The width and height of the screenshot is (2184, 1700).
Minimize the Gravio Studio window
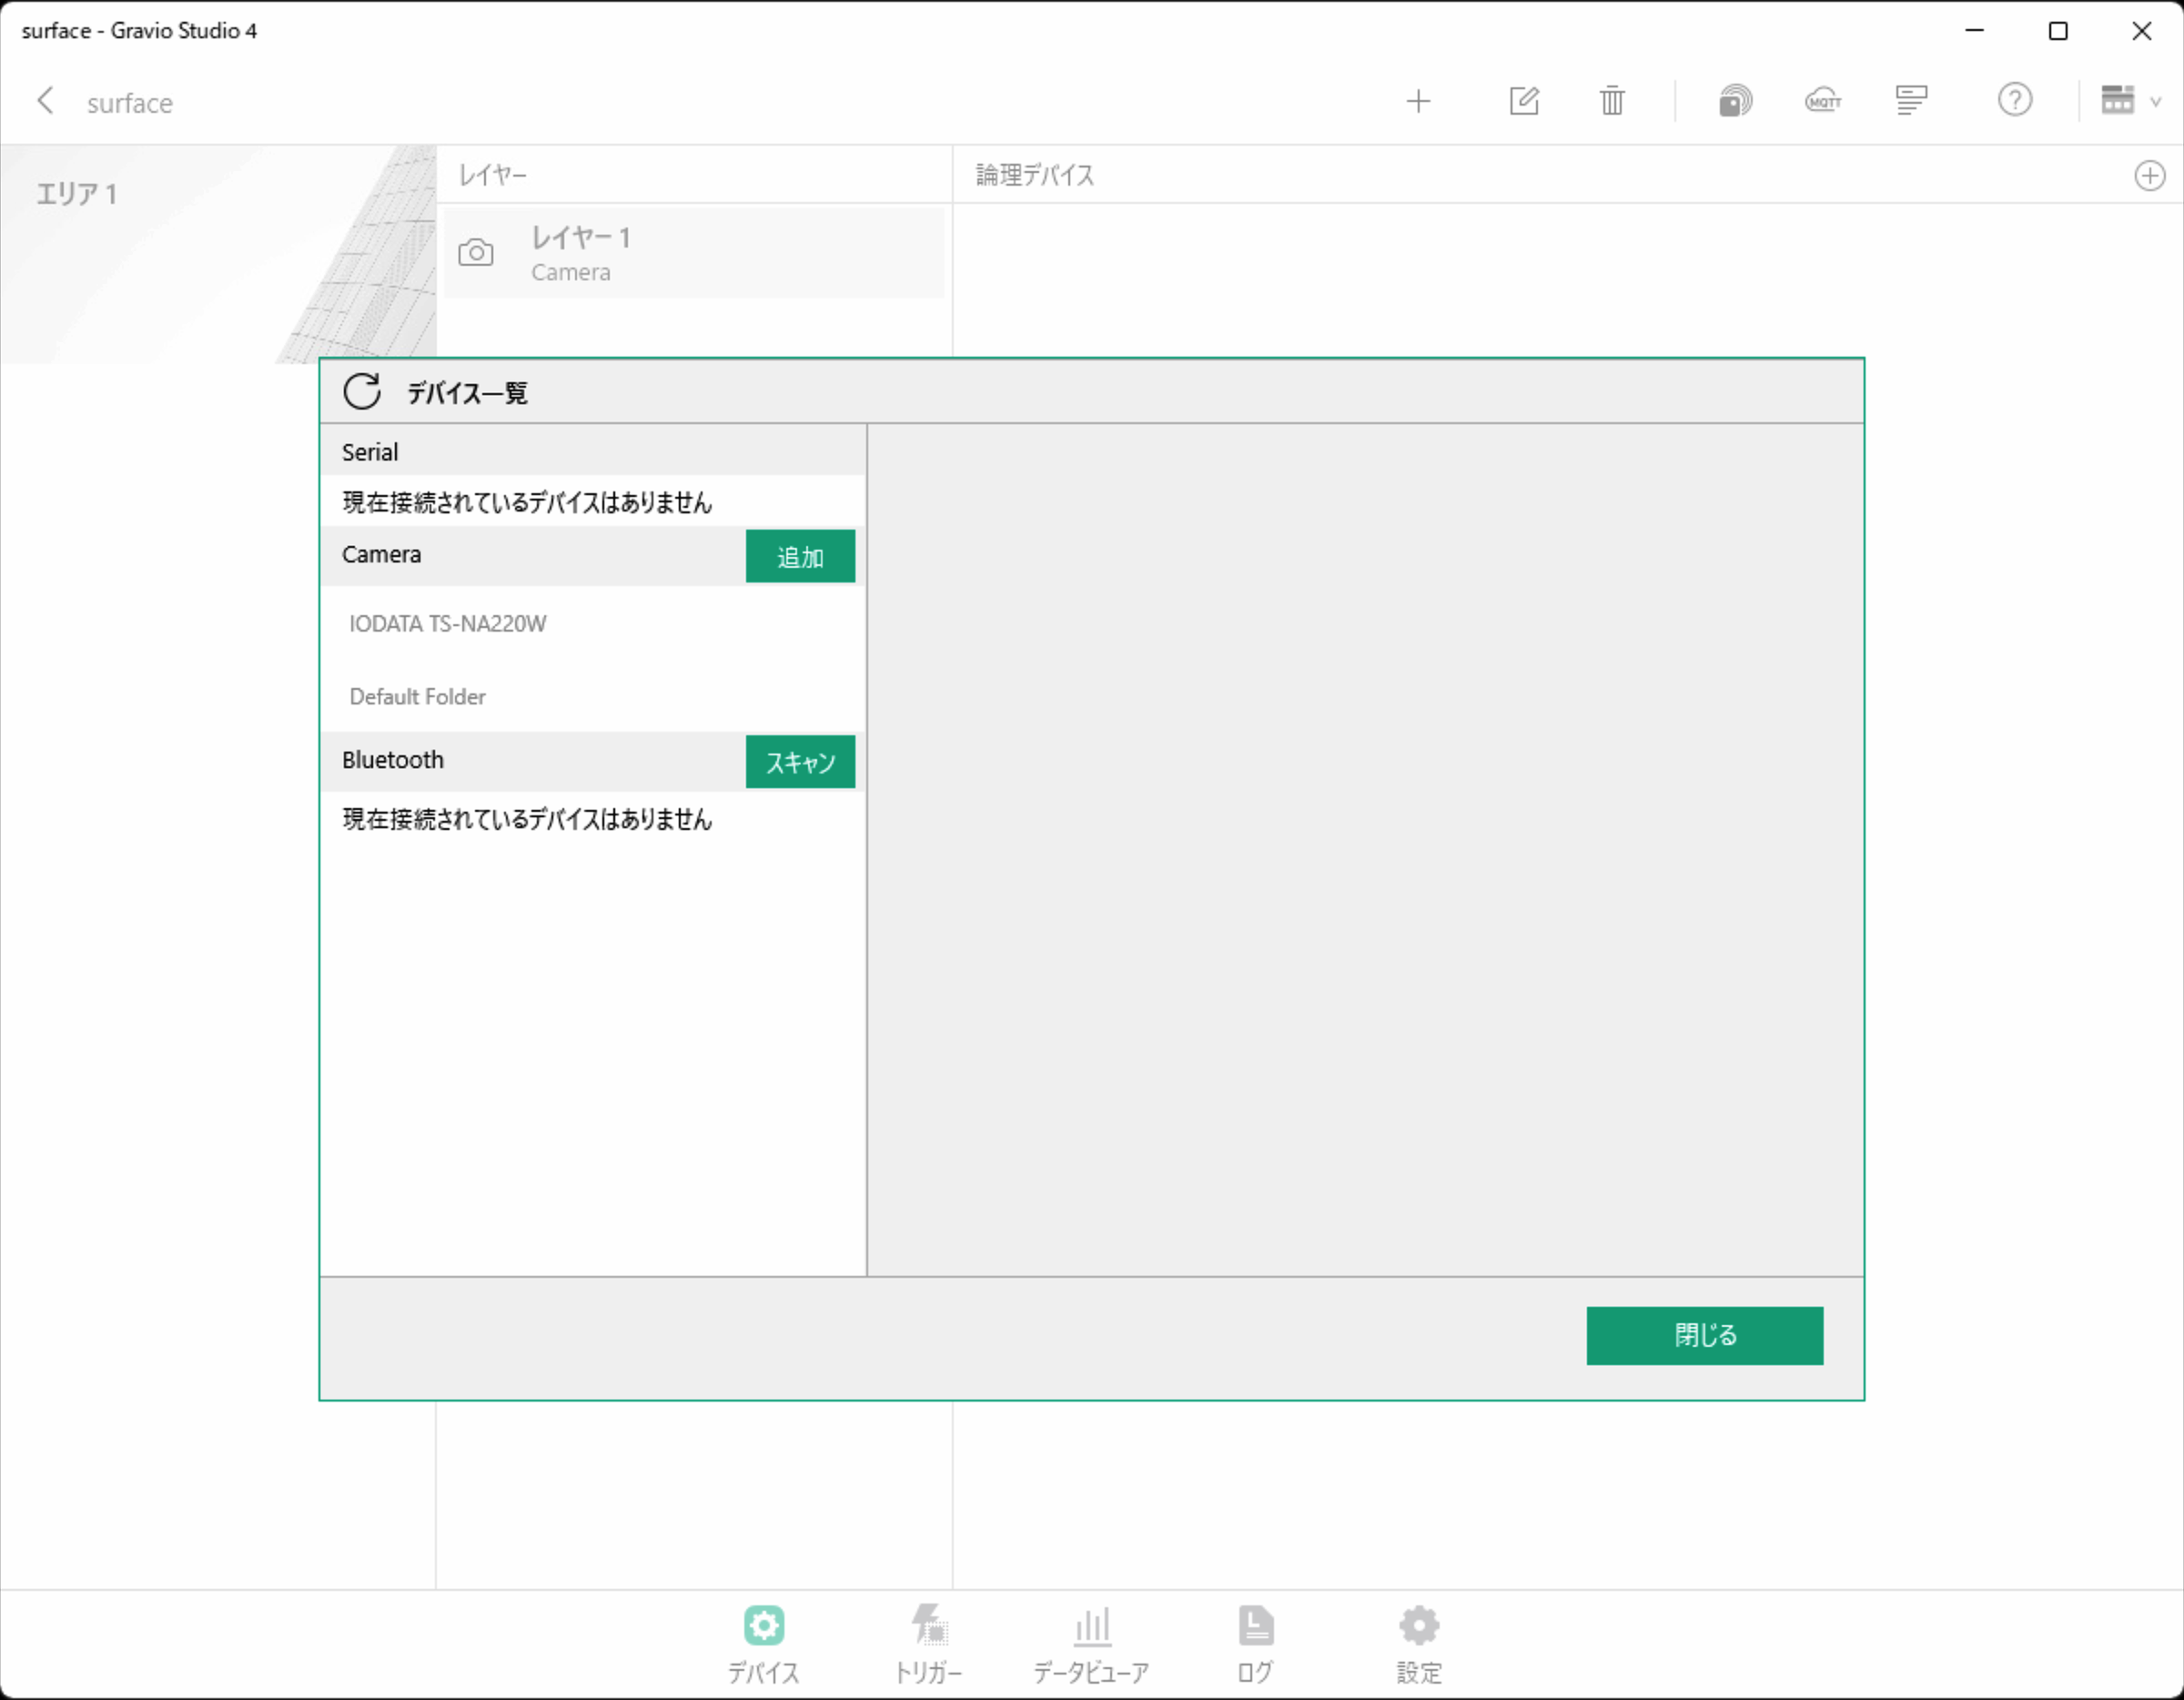[1974, 31]
